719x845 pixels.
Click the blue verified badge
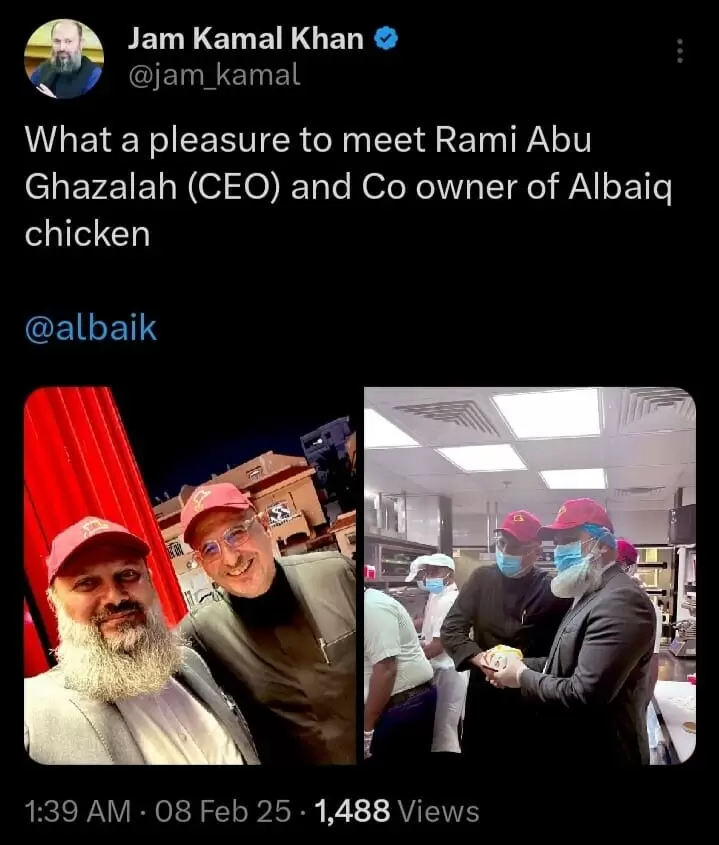tap(385, 39)
